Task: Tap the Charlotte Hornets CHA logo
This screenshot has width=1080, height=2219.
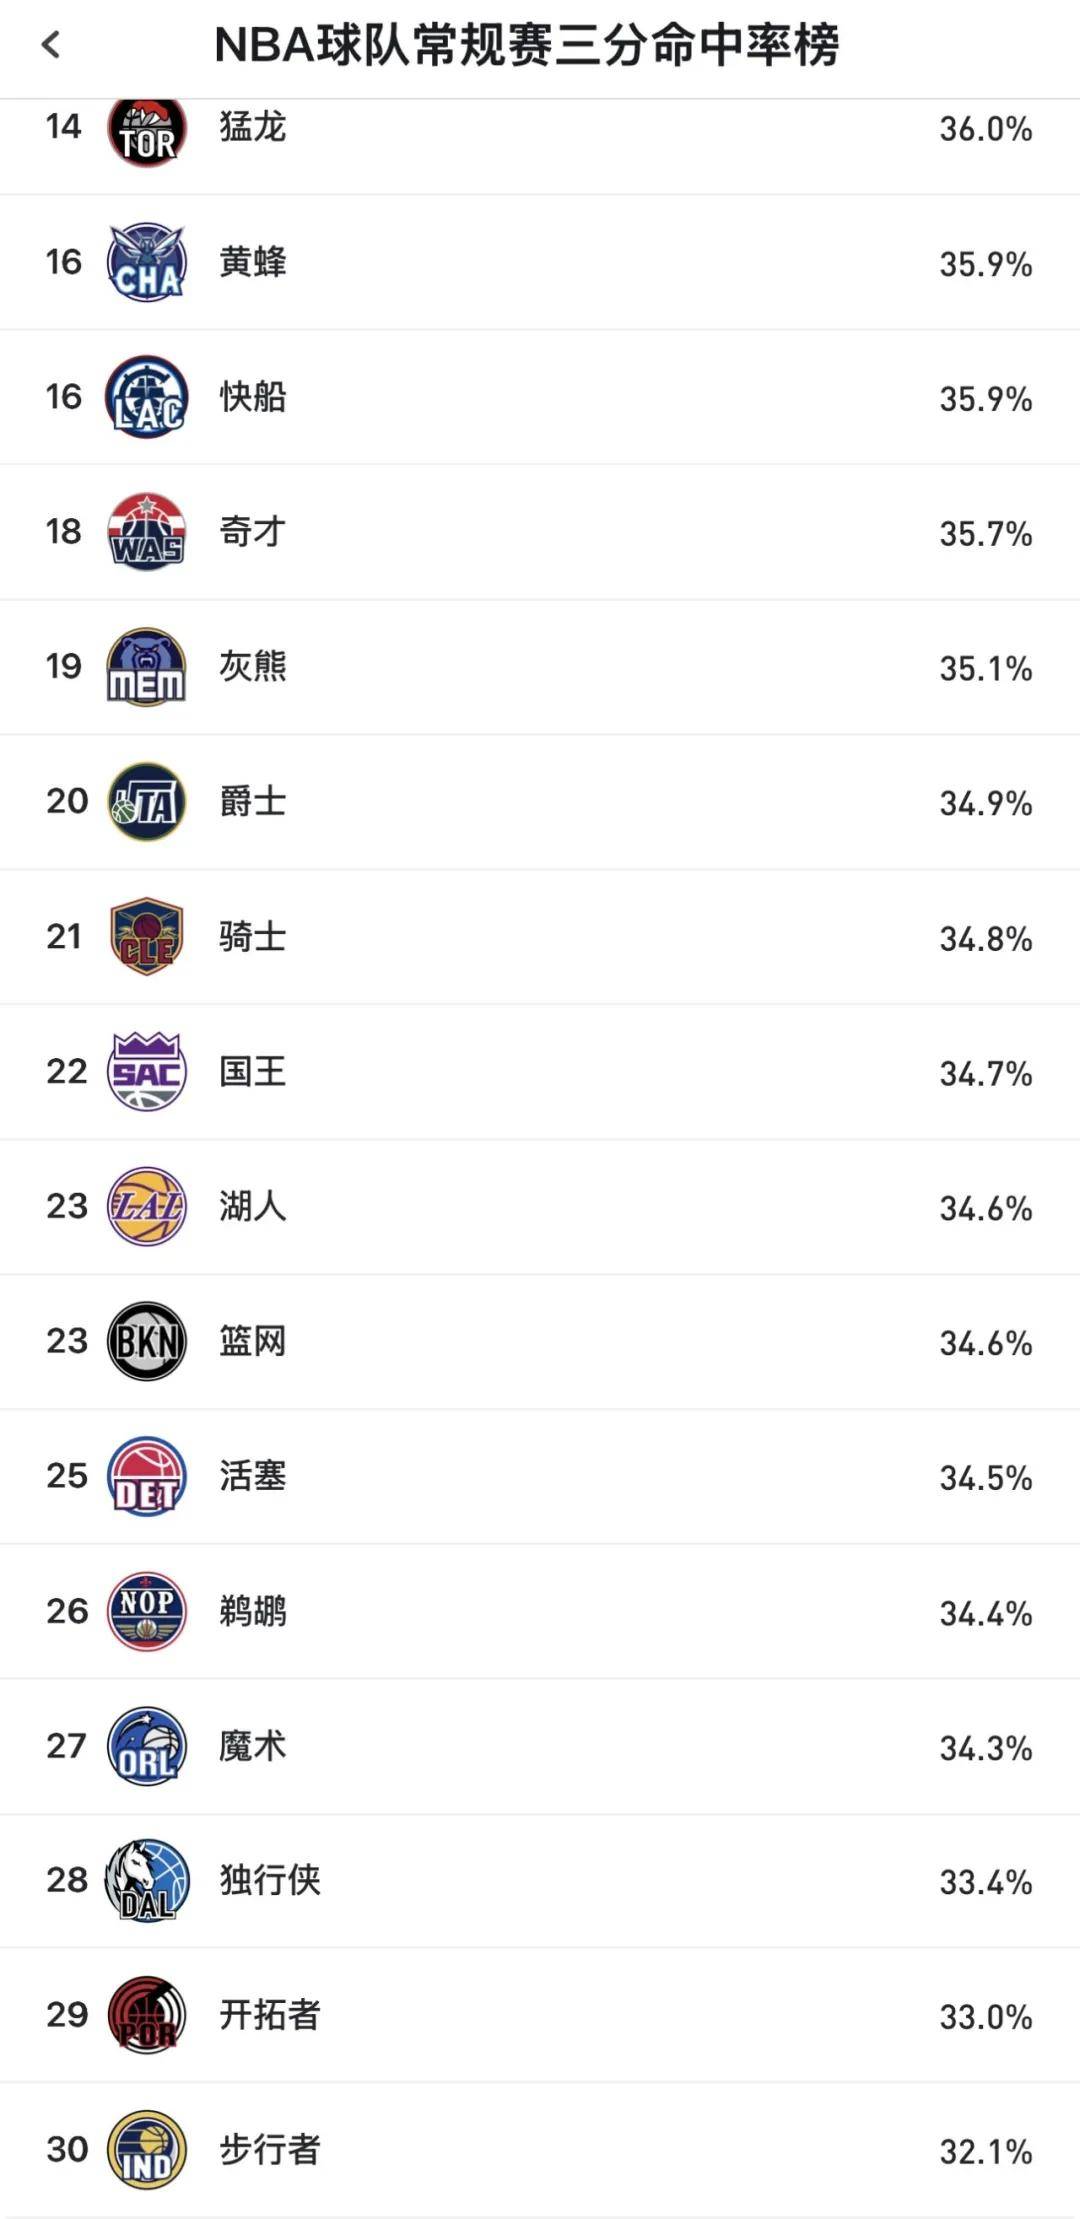Action: click(x=147, y=263)
